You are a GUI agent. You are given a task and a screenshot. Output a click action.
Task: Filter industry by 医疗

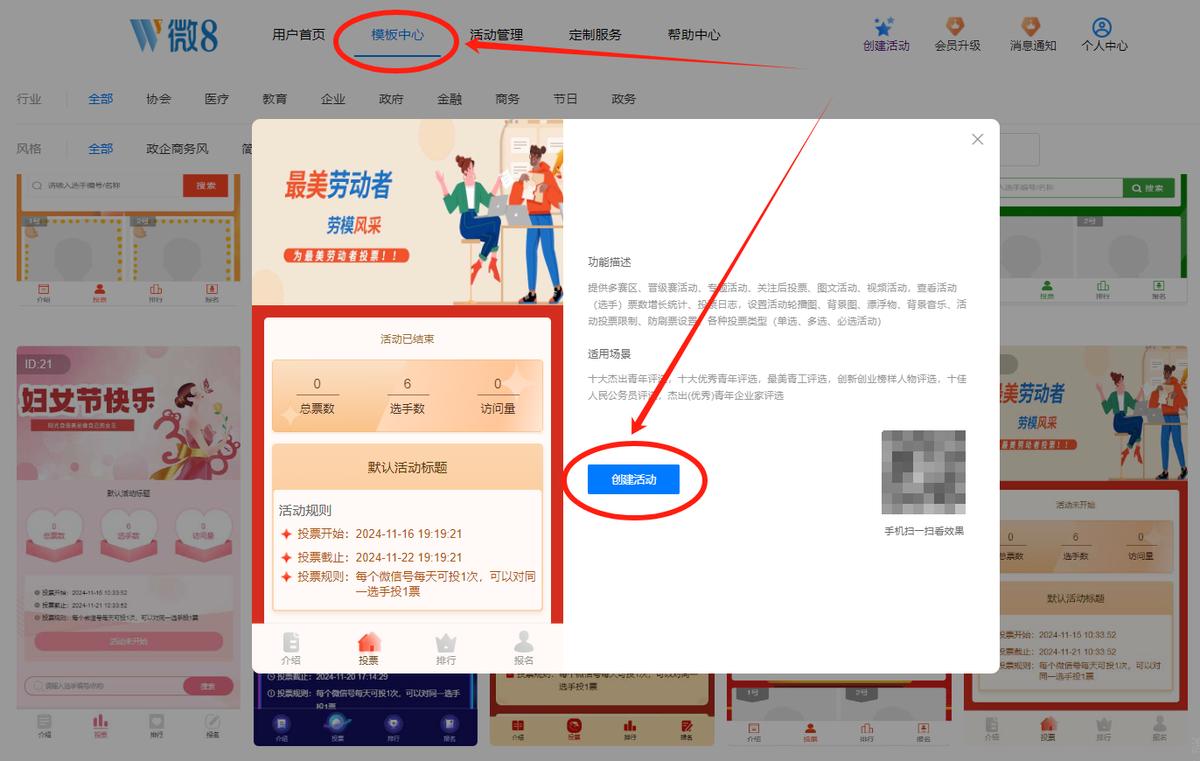click(x=216, y=99)
